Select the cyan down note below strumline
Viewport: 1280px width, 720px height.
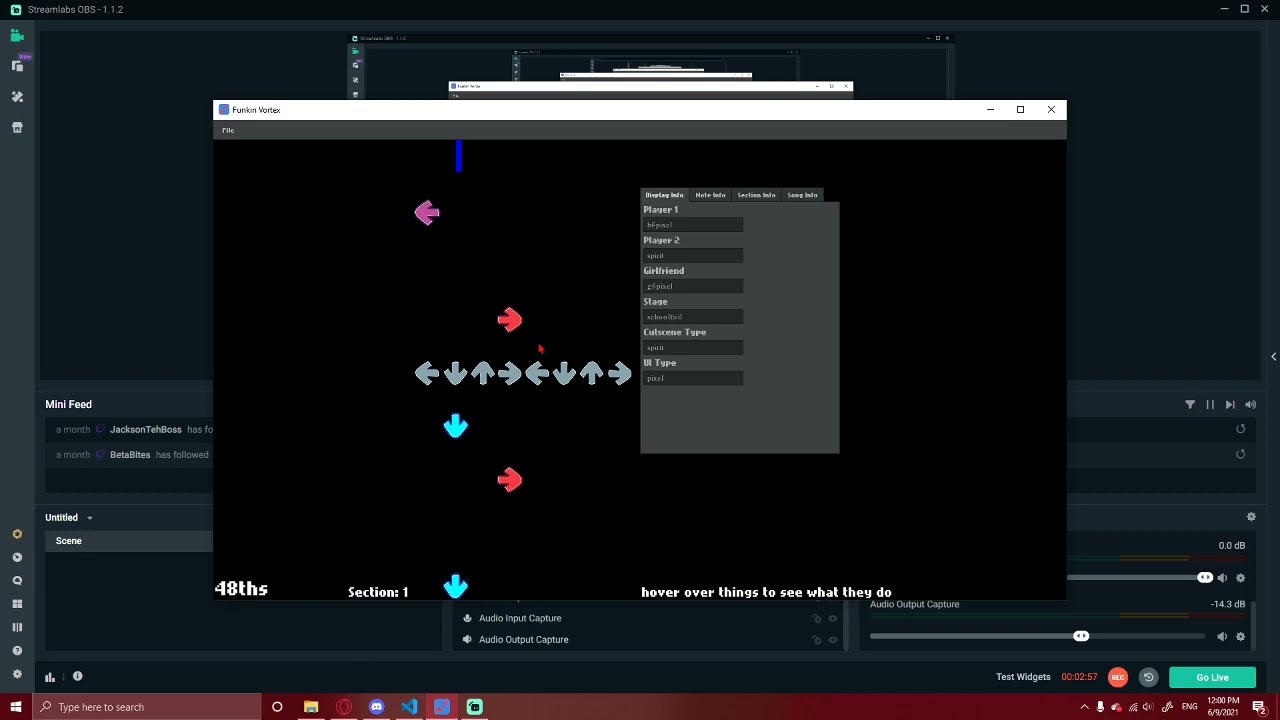pos(456,427)
